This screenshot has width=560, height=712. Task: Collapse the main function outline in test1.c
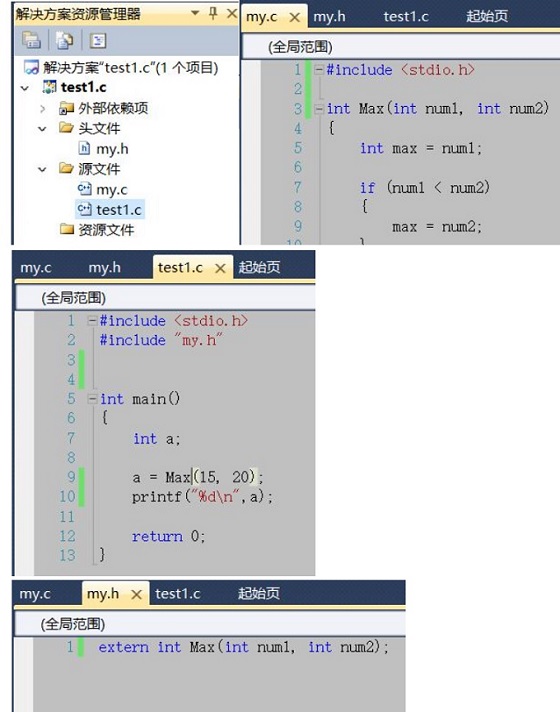point(92,399)
